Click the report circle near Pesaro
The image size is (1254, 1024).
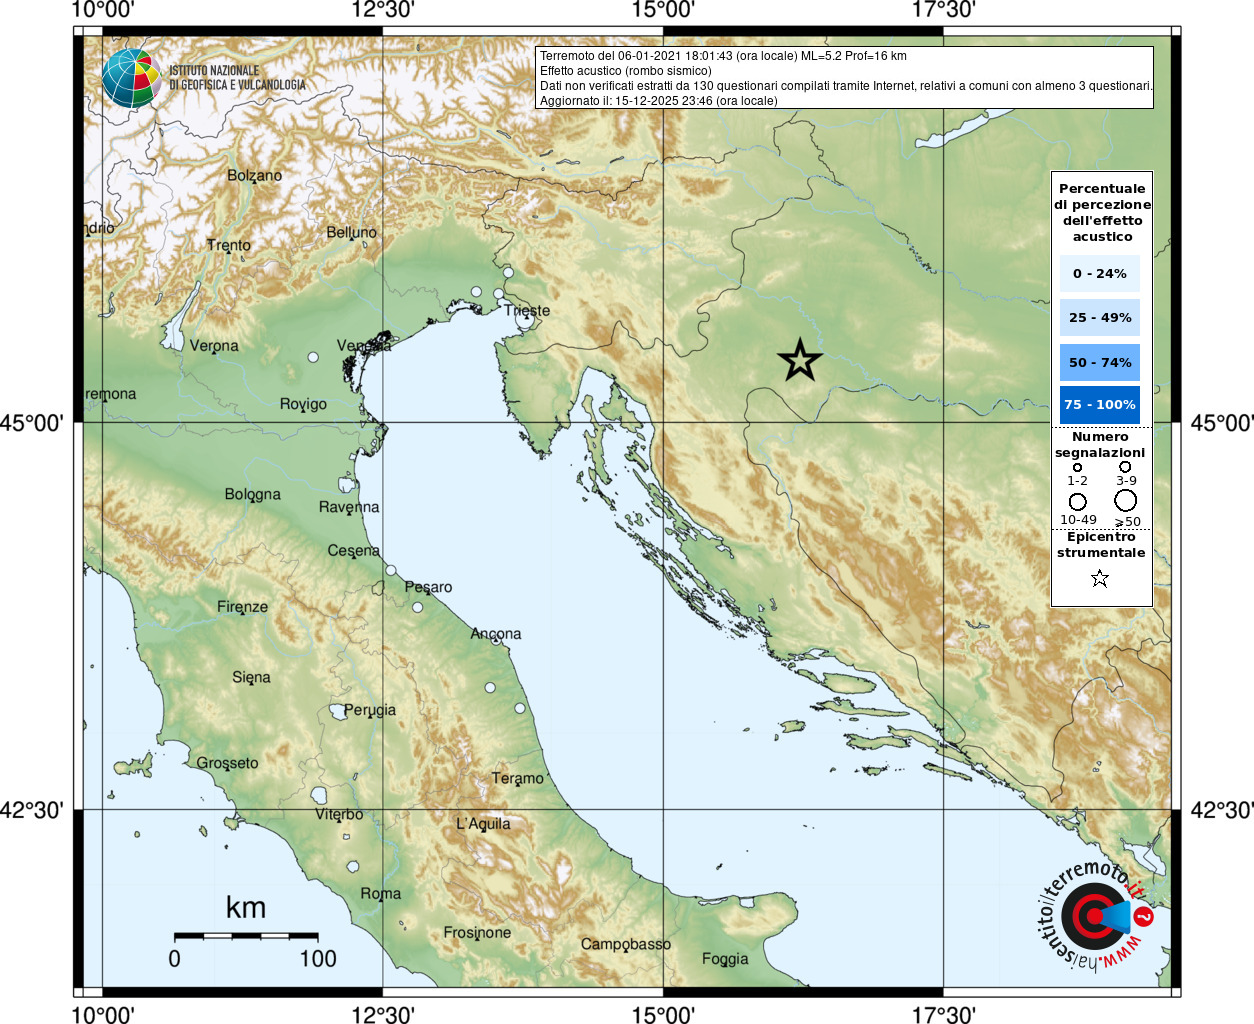click(417, 607)
